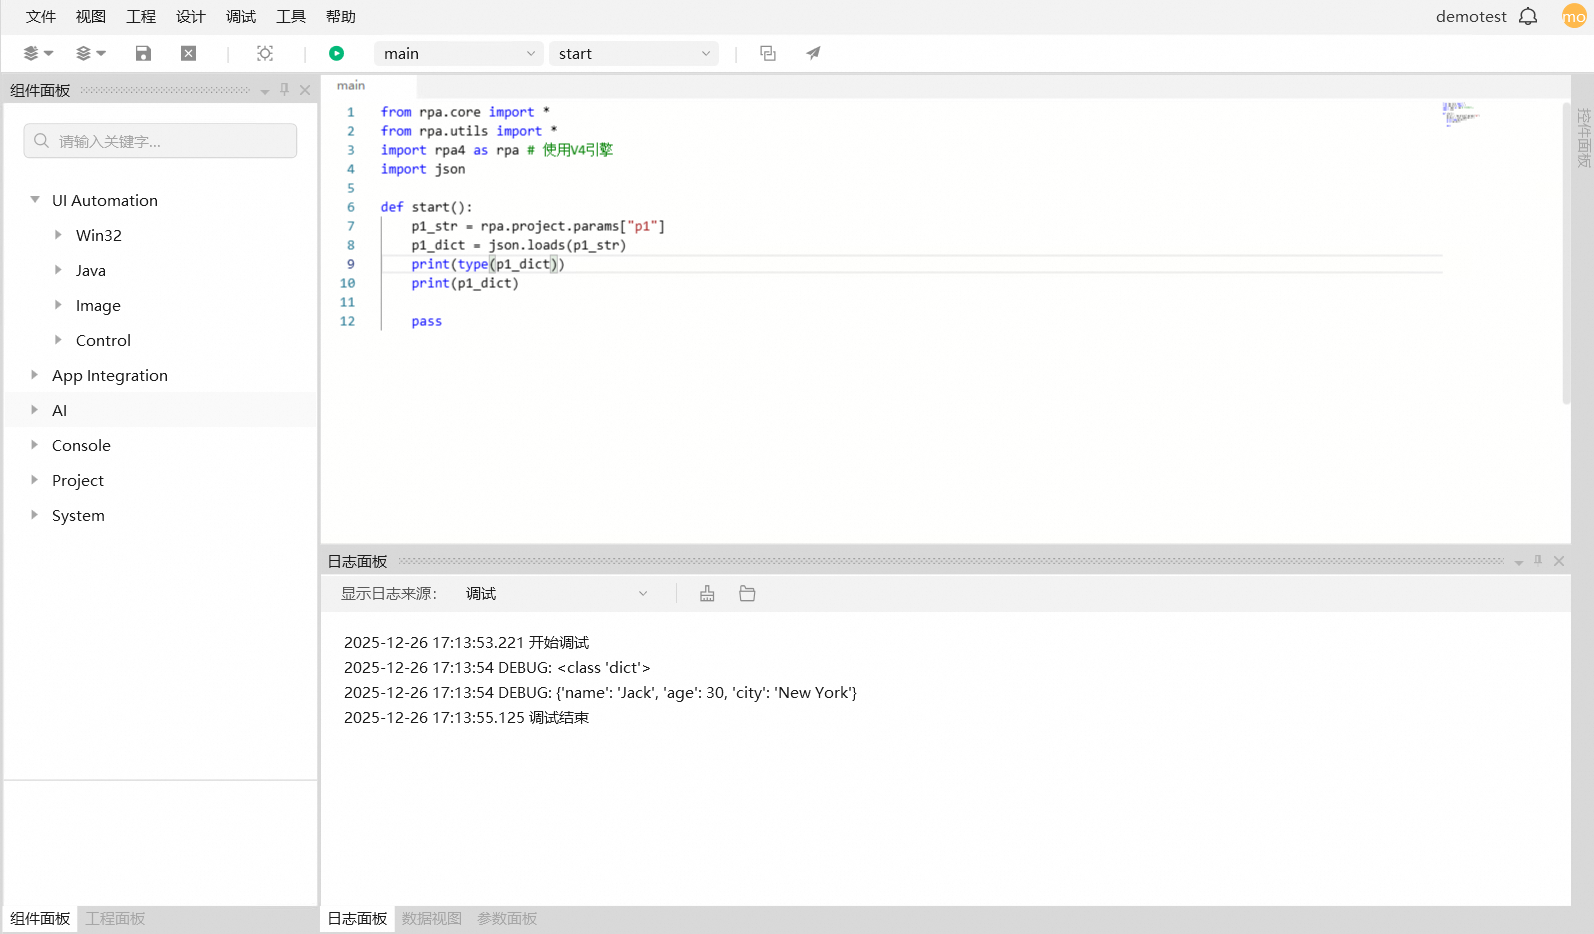
Task: Click the element capture target icon
Action: point(265,54)
